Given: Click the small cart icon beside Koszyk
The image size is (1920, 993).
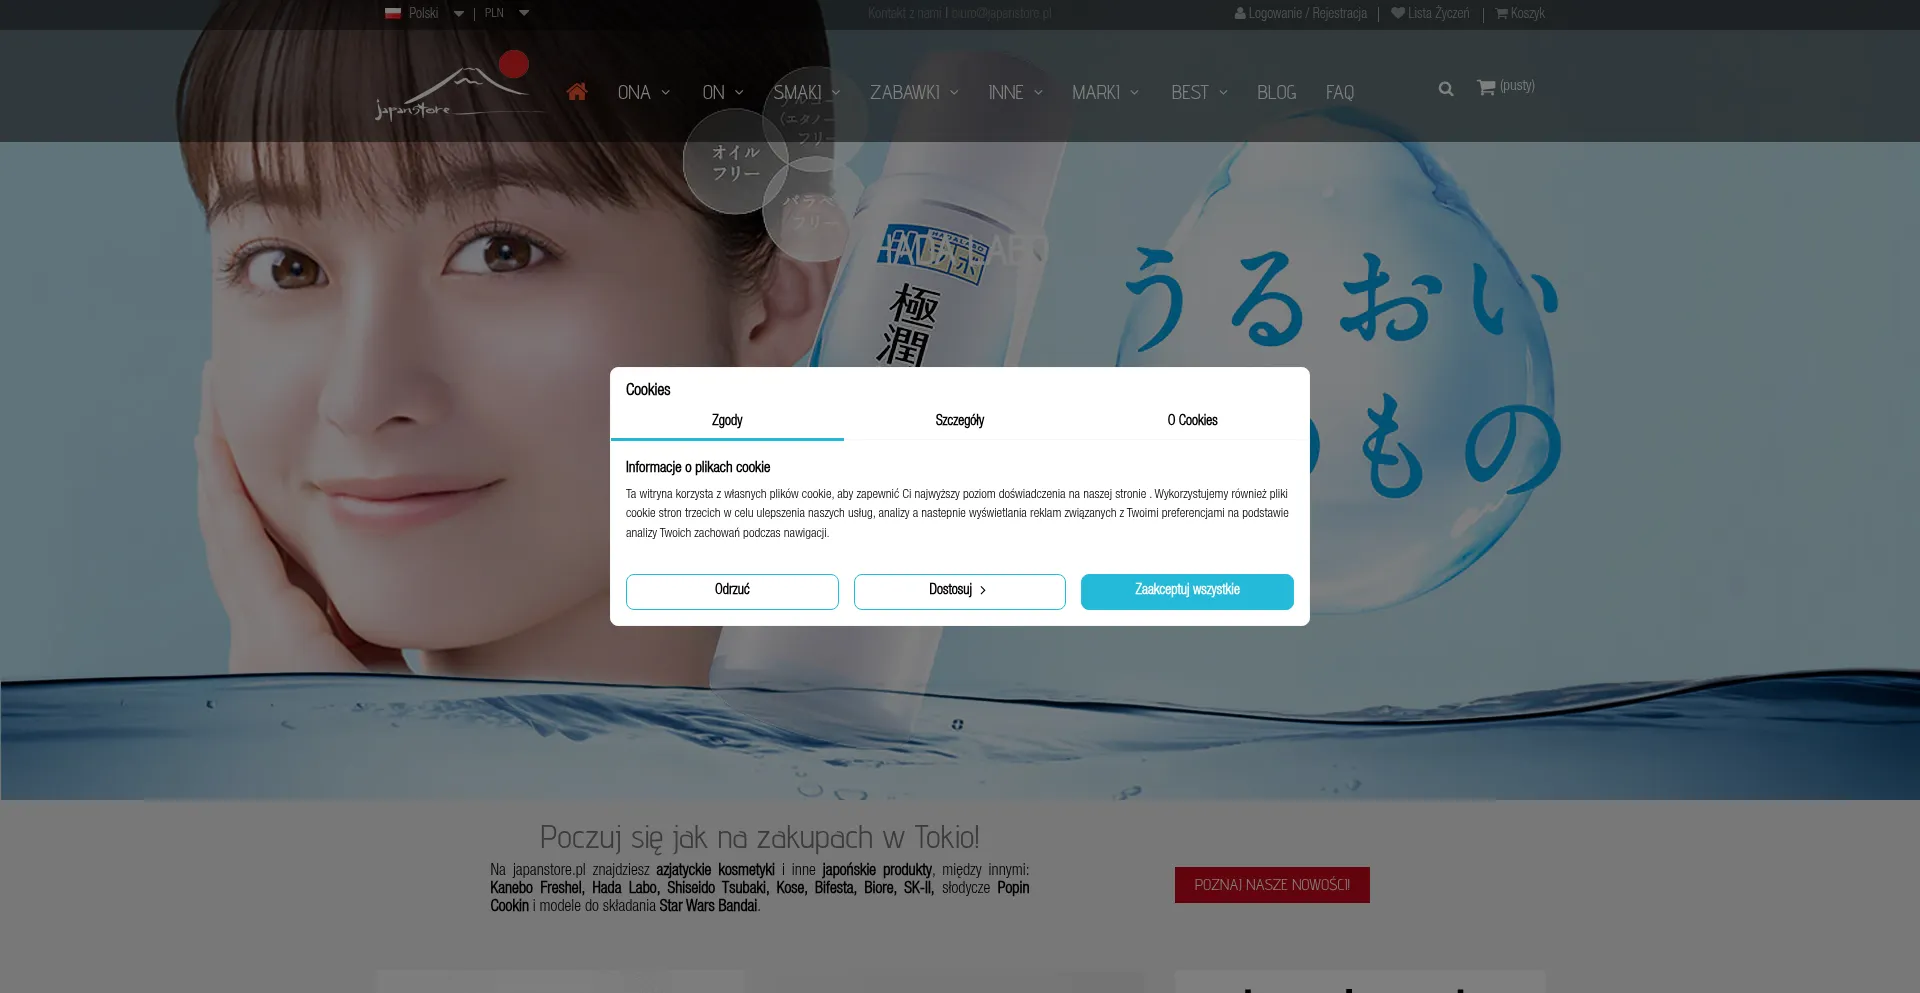Looking at the screenshot, I should click(1501, 13).
